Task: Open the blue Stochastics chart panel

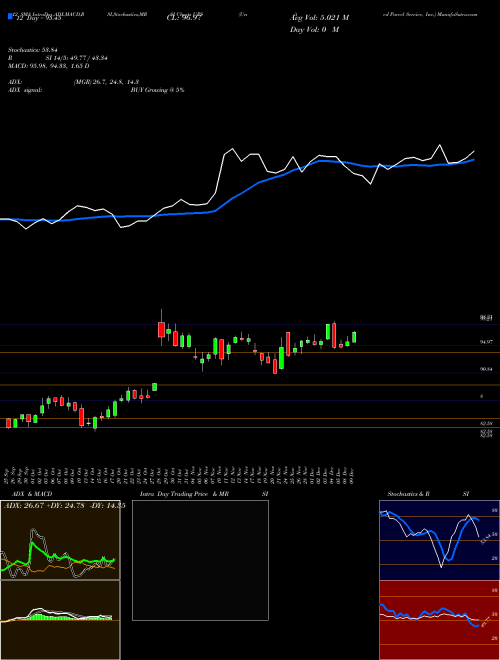Action: 439,540
